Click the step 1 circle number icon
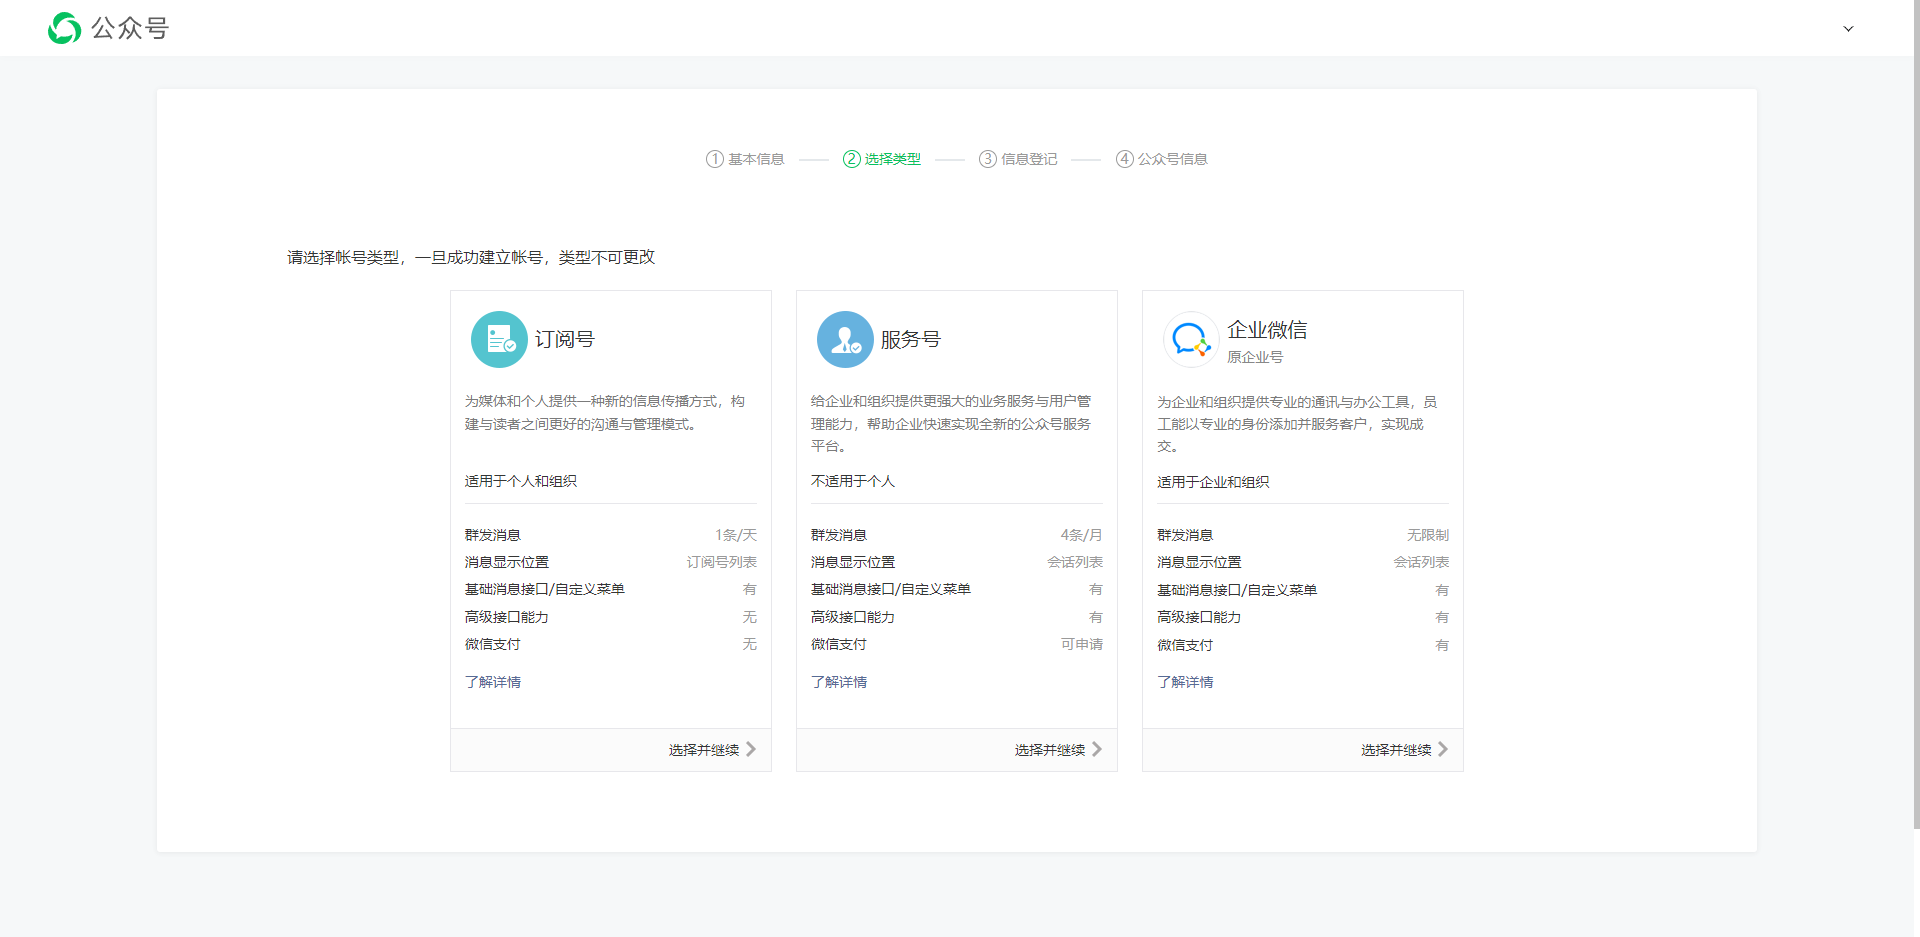Screen dimensions: 1920x937 click(x=715, y=159)
